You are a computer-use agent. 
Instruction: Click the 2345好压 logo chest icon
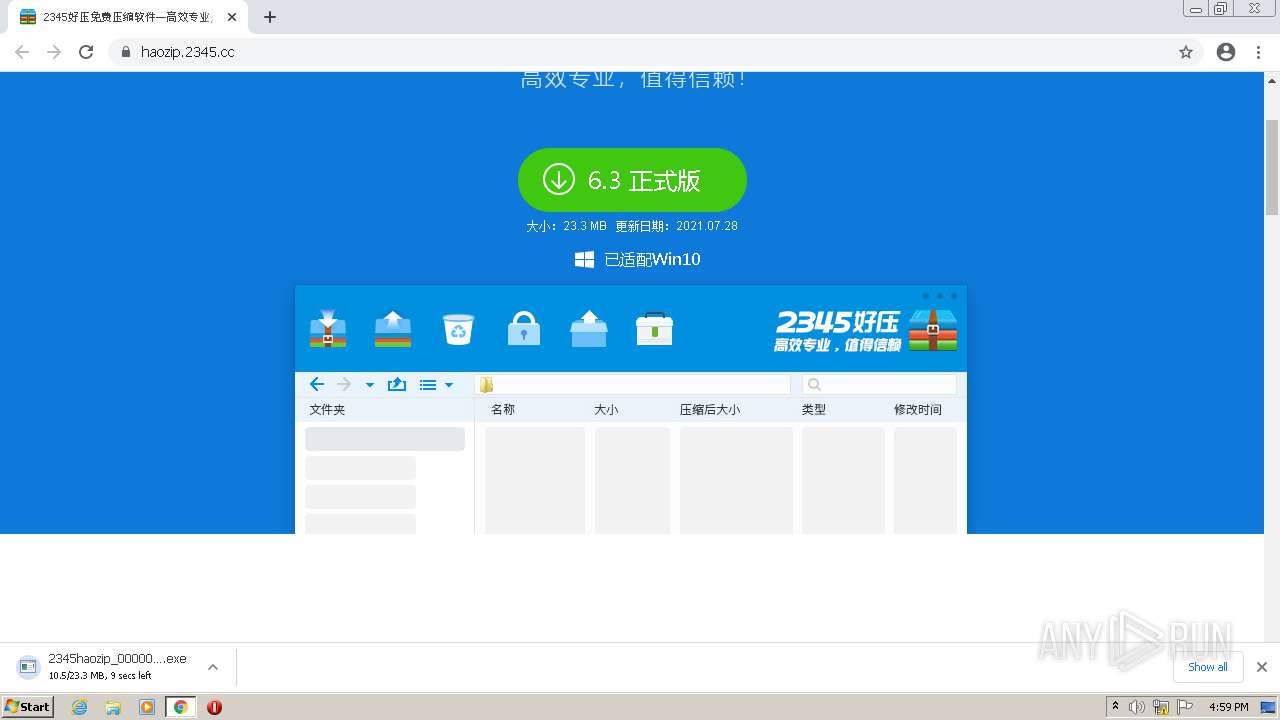point(933,330)
